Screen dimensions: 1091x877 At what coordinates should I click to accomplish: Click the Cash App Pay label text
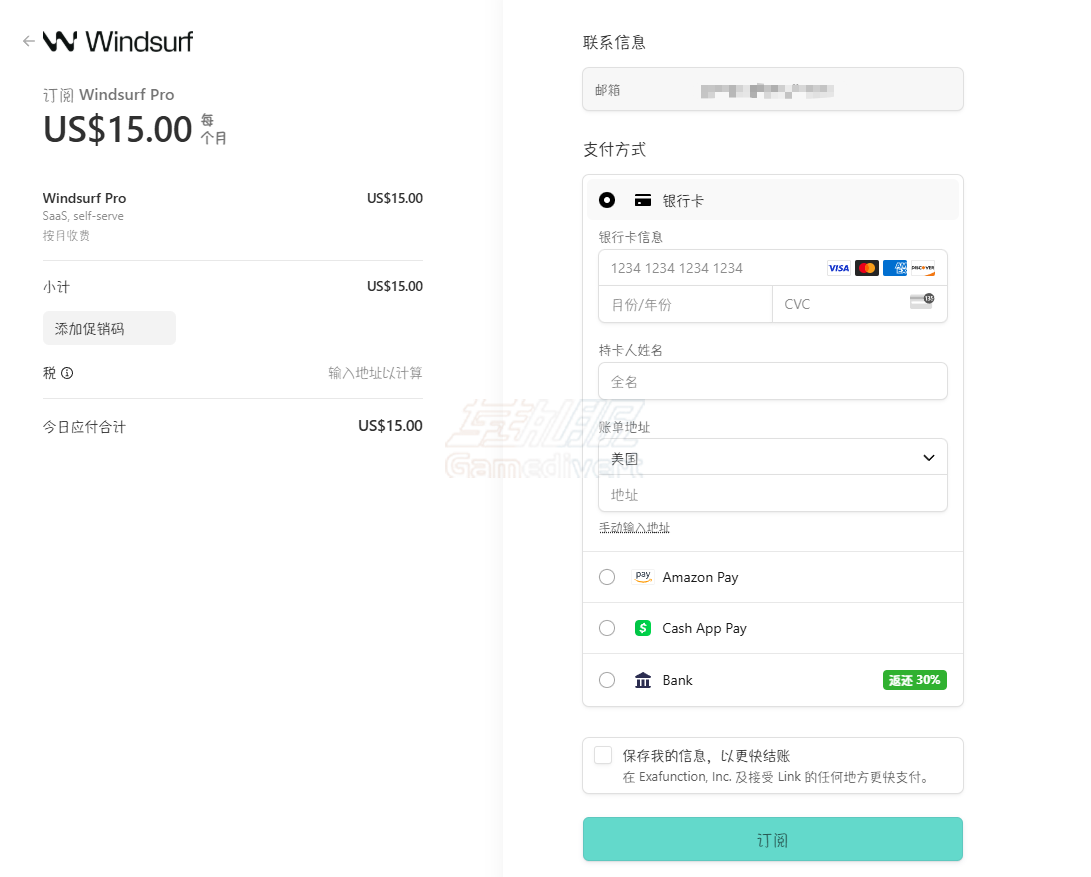[x=704, y=629]
